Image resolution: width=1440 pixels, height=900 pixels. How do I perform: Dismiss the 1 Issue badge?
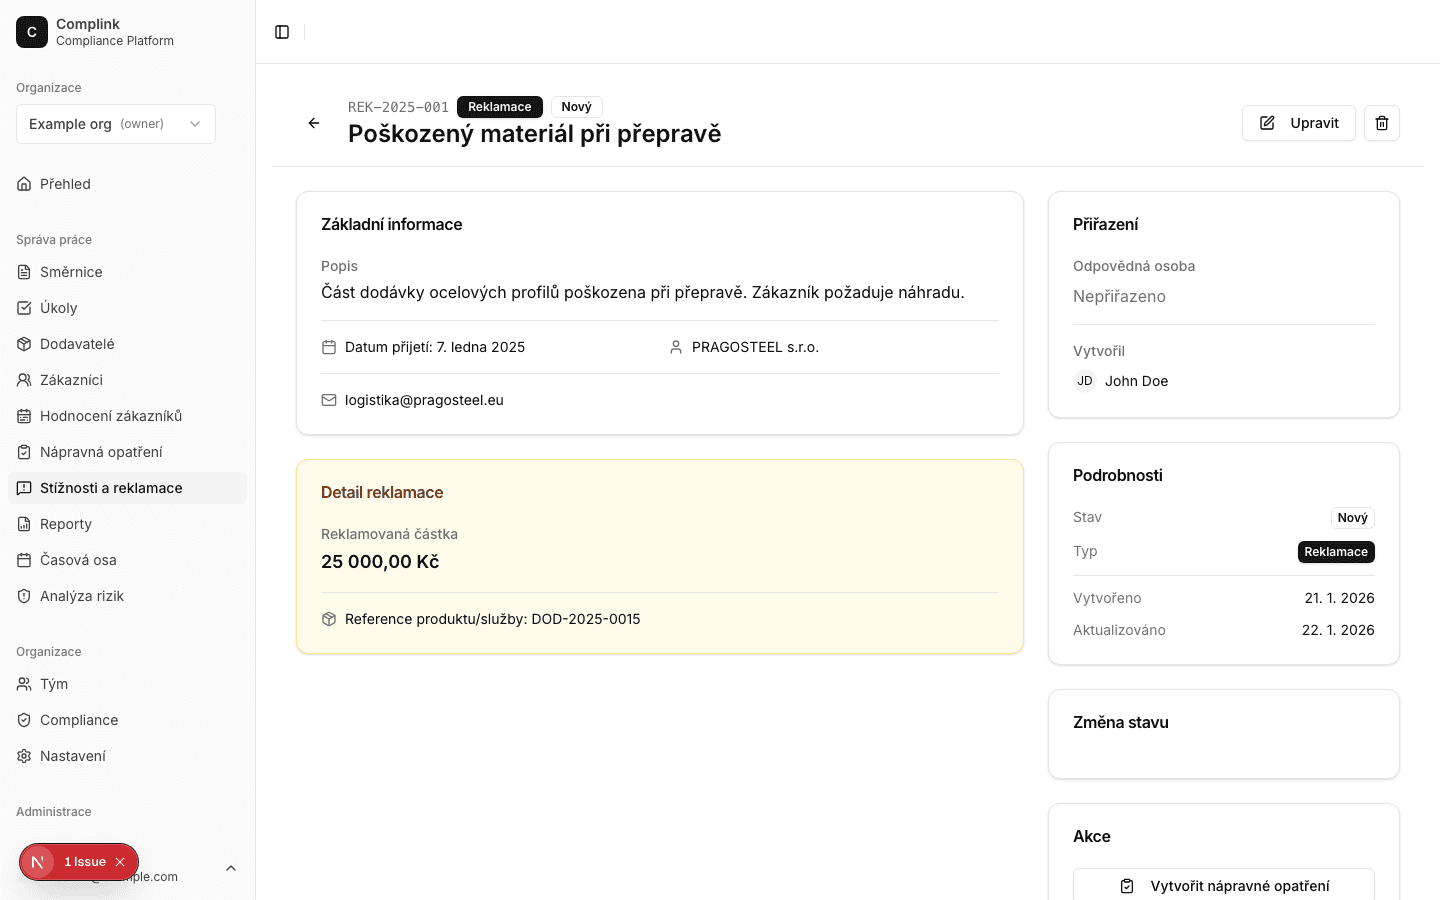pos(120,862)
